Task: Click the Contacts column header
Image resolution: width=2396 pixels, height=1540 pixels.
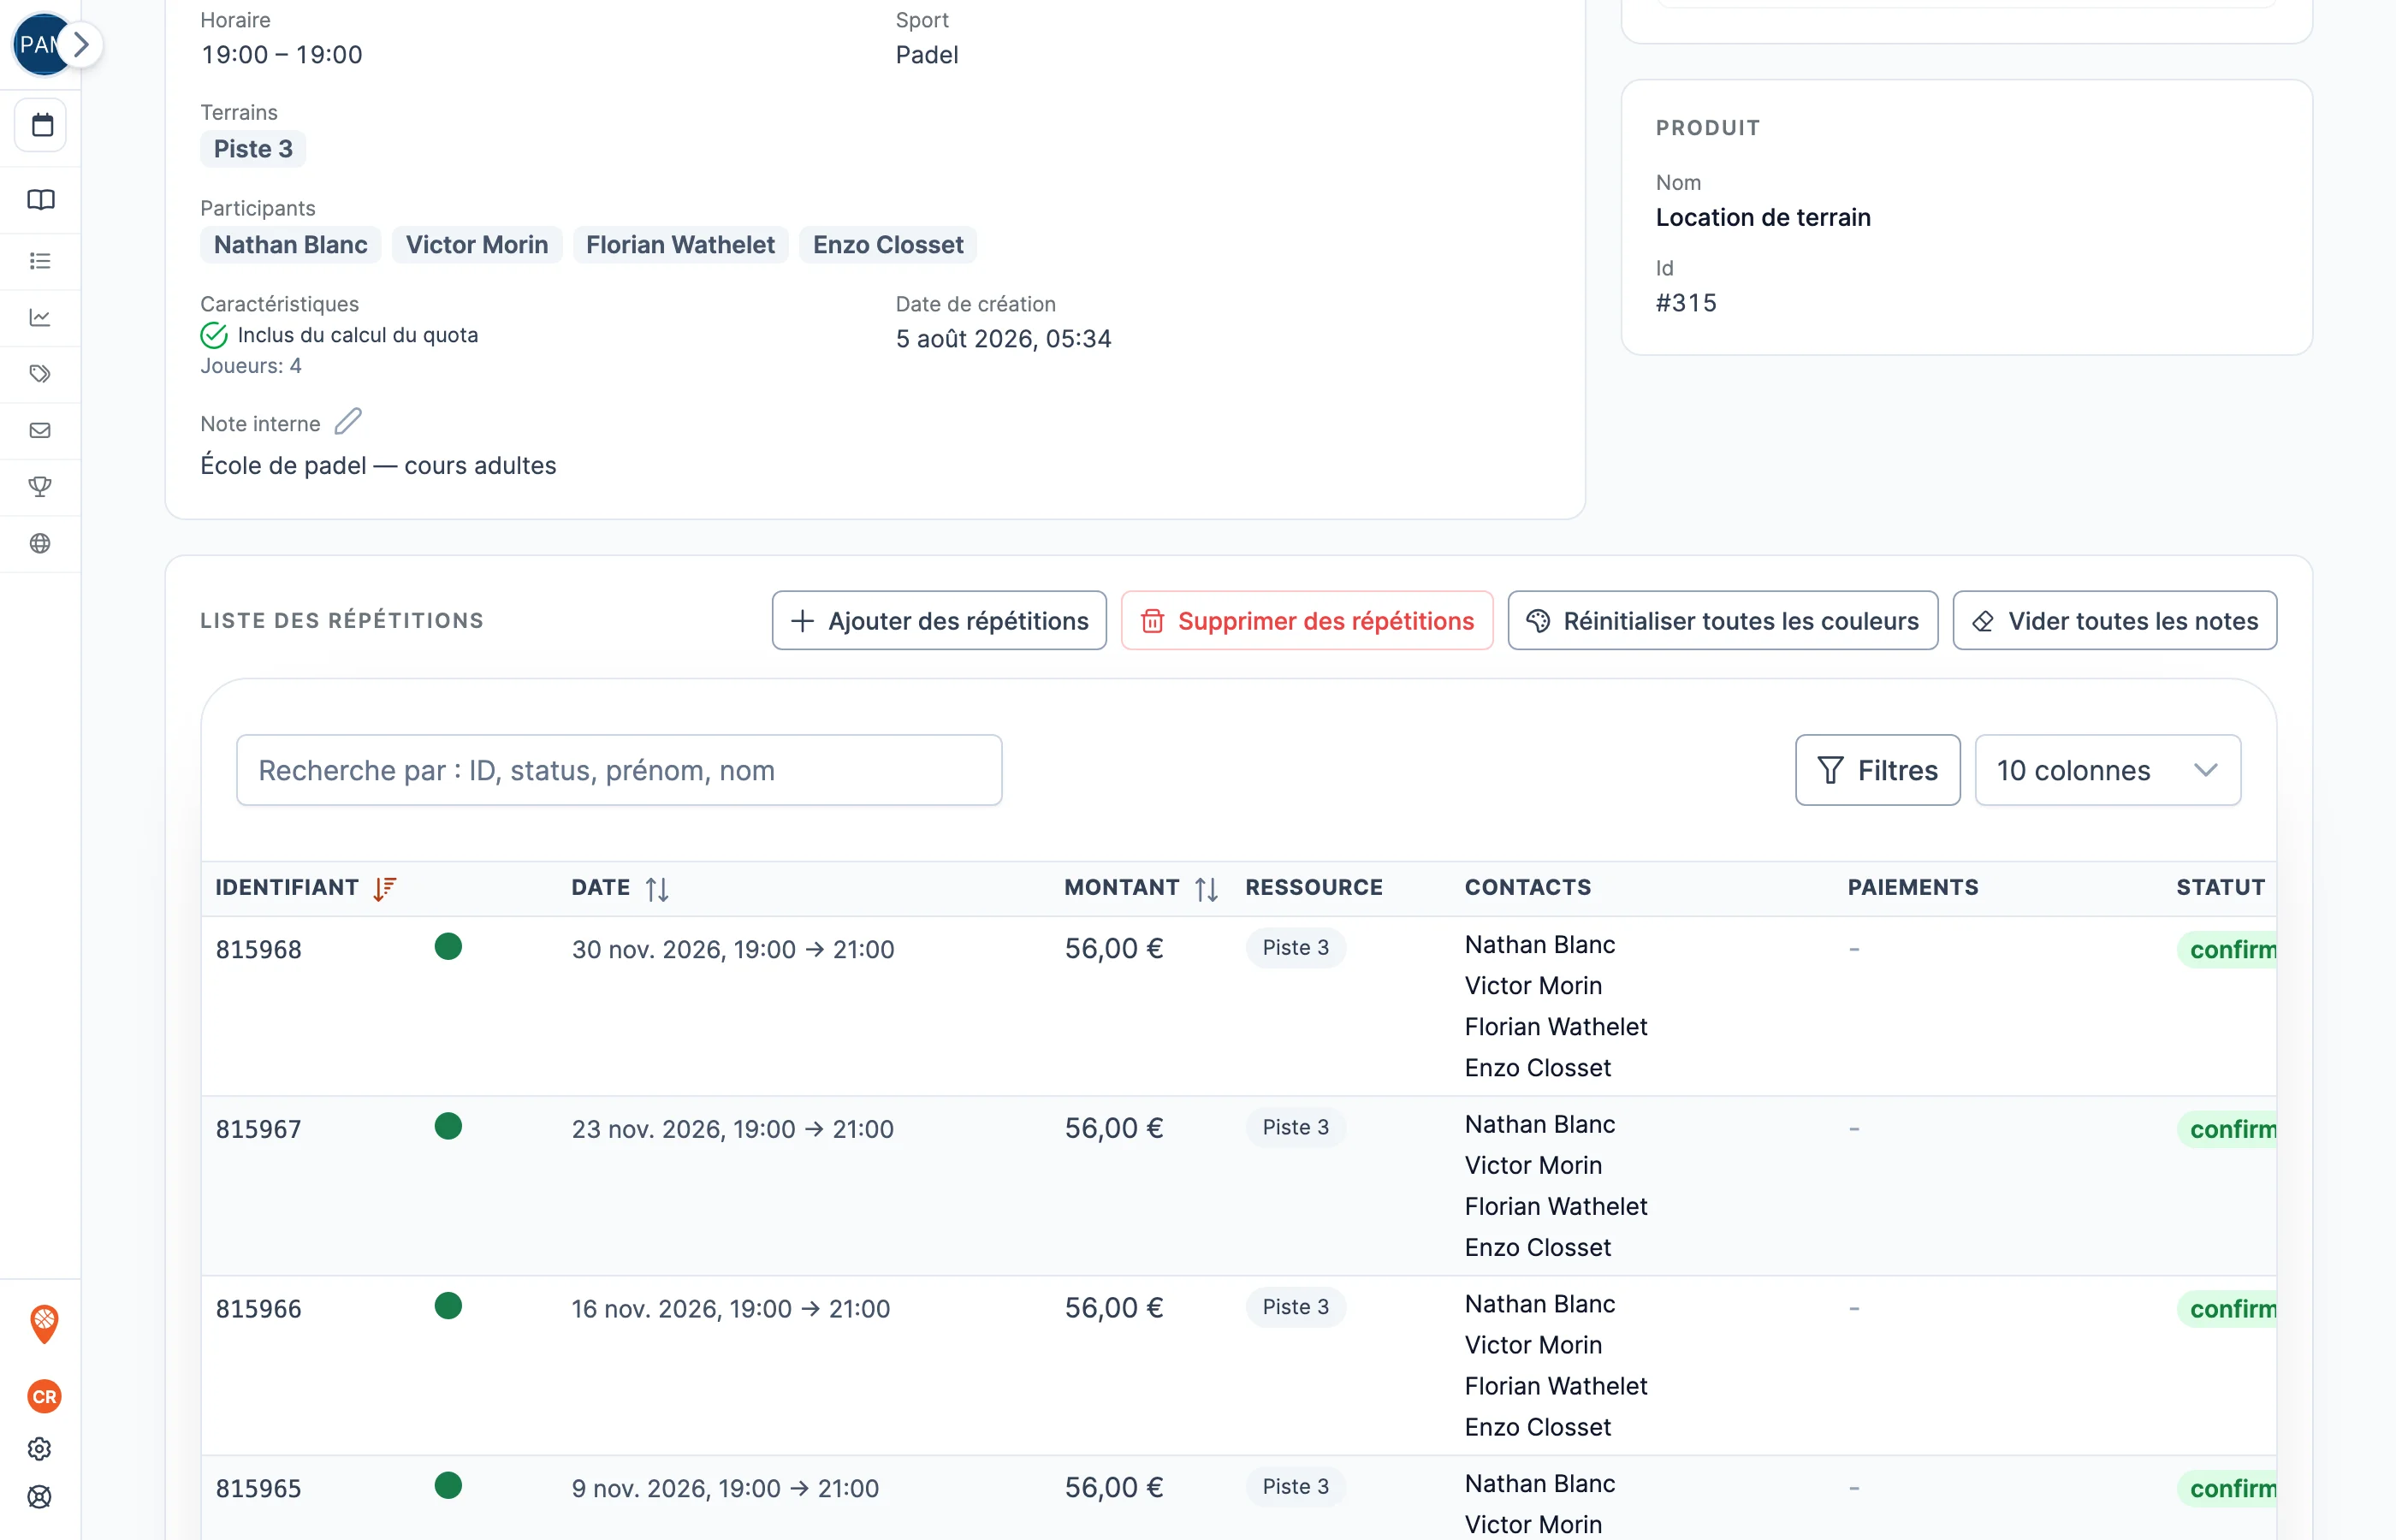Action: tap(1528, 888)
